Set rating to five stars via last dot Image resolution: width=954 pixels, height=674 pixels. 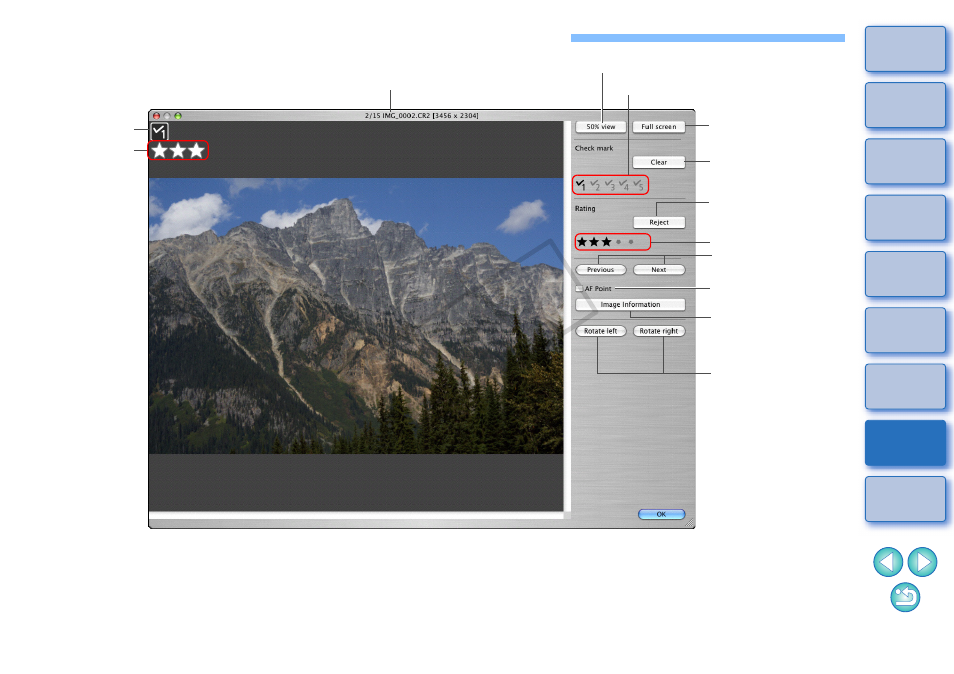[x=631, y=242]
